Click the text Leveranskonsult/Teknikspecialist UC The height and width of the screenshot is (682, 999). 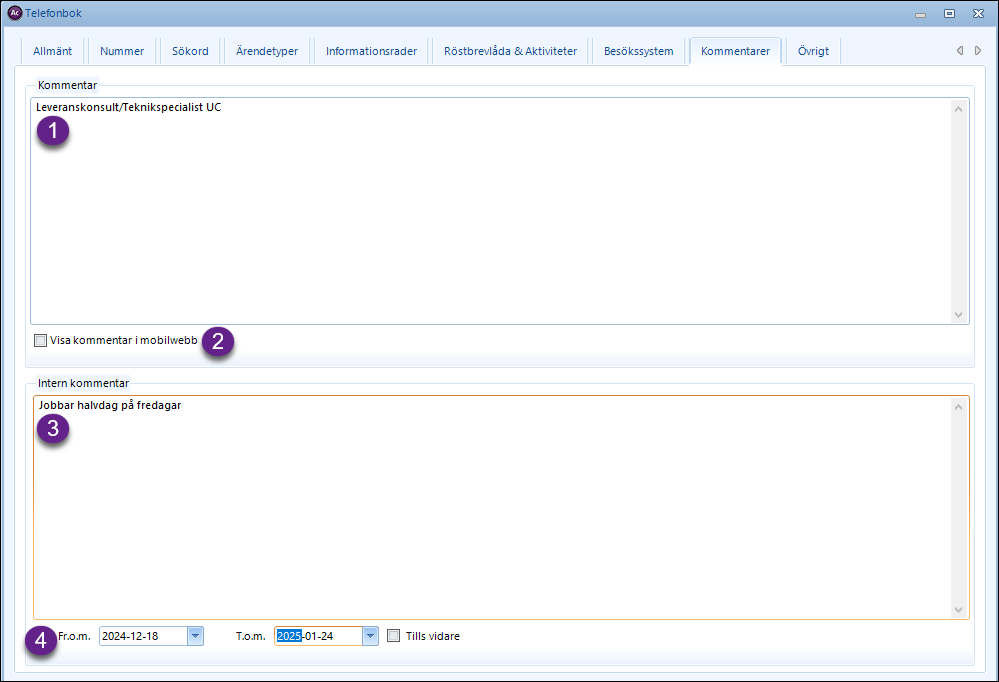coord(129,107)
